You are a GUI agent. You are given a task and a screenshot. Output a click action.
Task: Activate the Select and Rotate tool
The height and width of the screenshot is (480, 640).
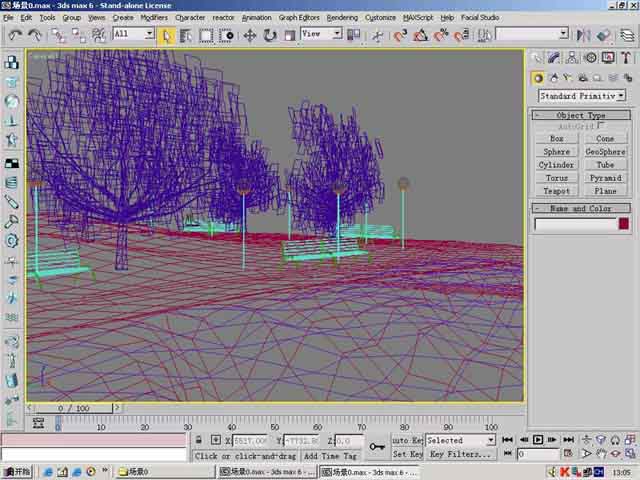pos(270,35)
